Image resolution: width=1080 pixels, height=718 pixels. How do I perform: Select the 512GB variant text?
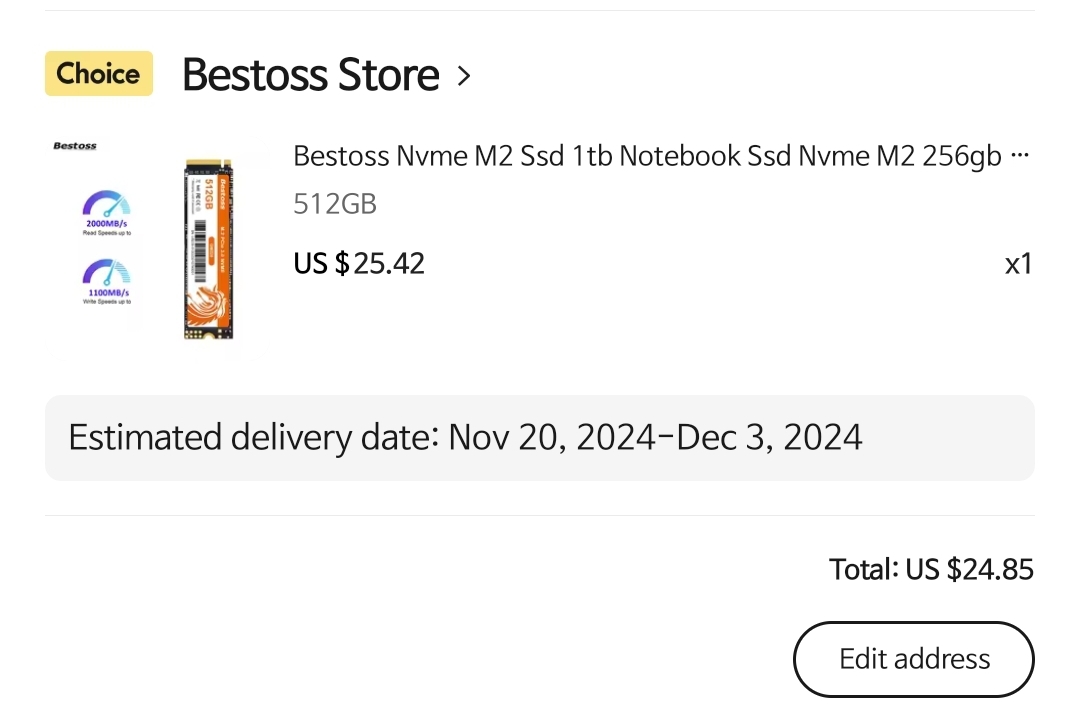(x=335, y=204)
